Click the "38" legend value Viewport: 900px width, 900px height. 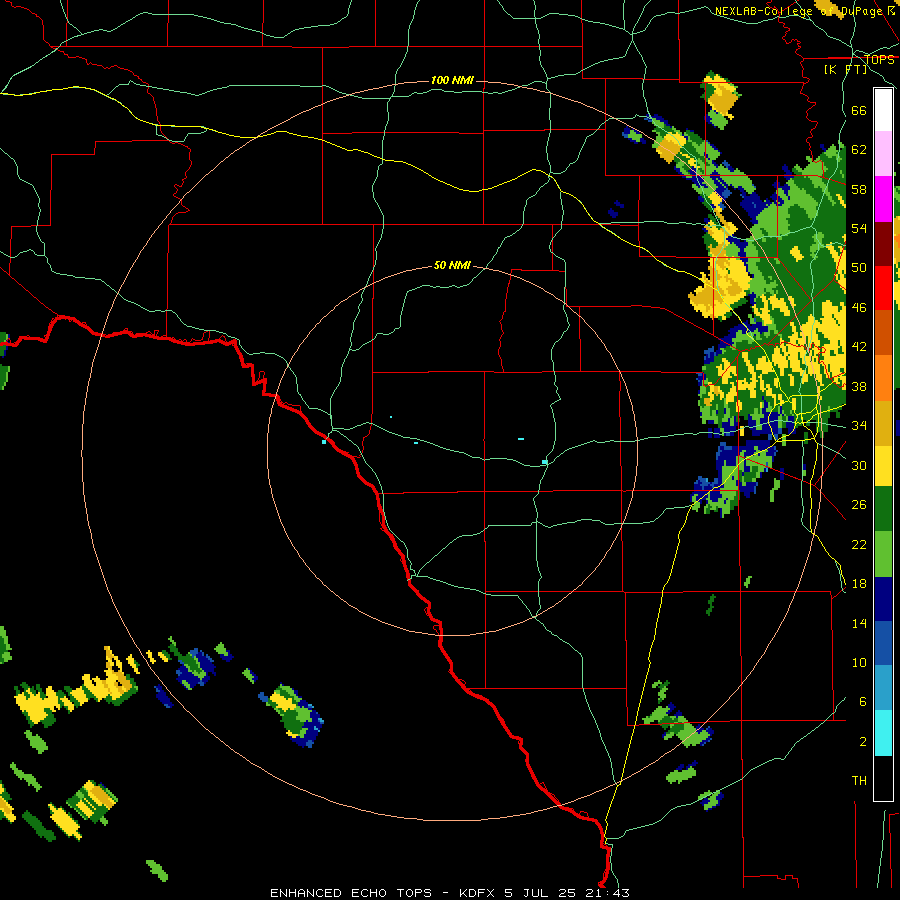tap(859, 386)
